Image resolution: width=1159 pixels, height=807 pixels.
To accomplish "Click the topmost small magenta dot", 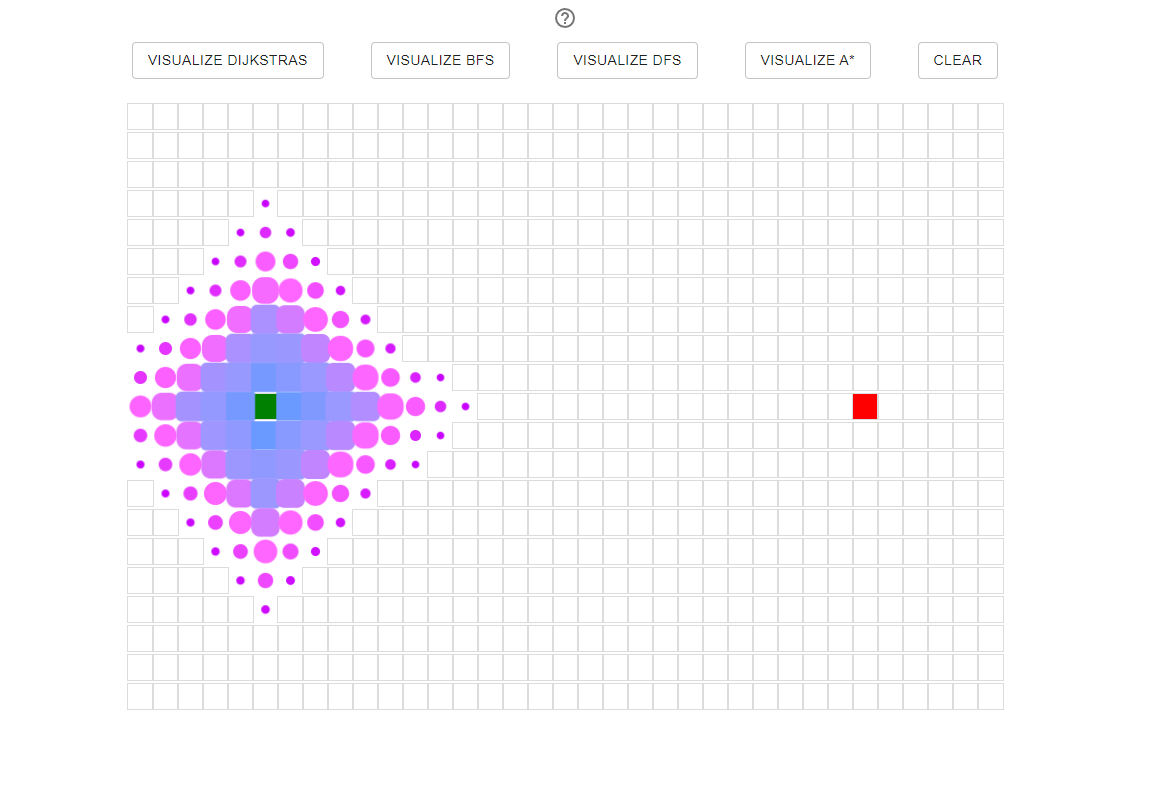I will [265, 203].
